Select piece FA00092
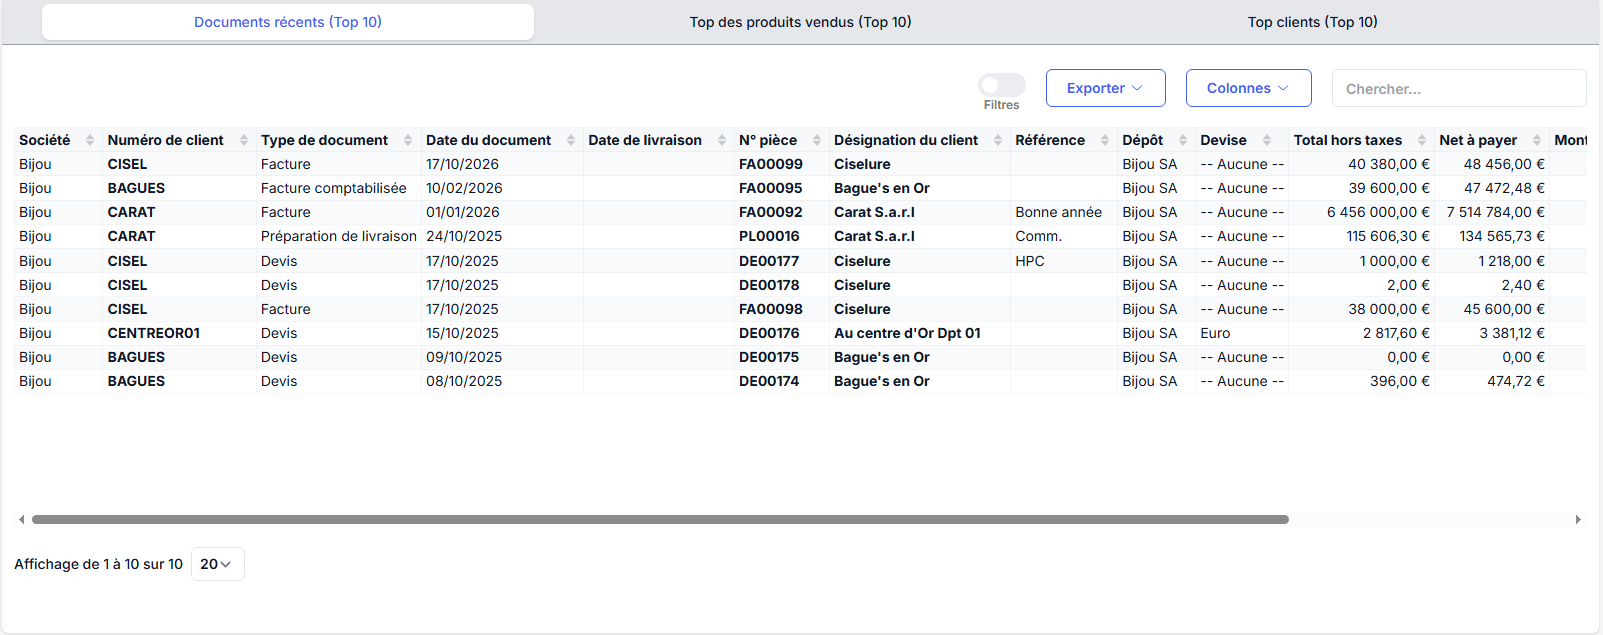Screen dimensions: 1603x635 point(770,212)
